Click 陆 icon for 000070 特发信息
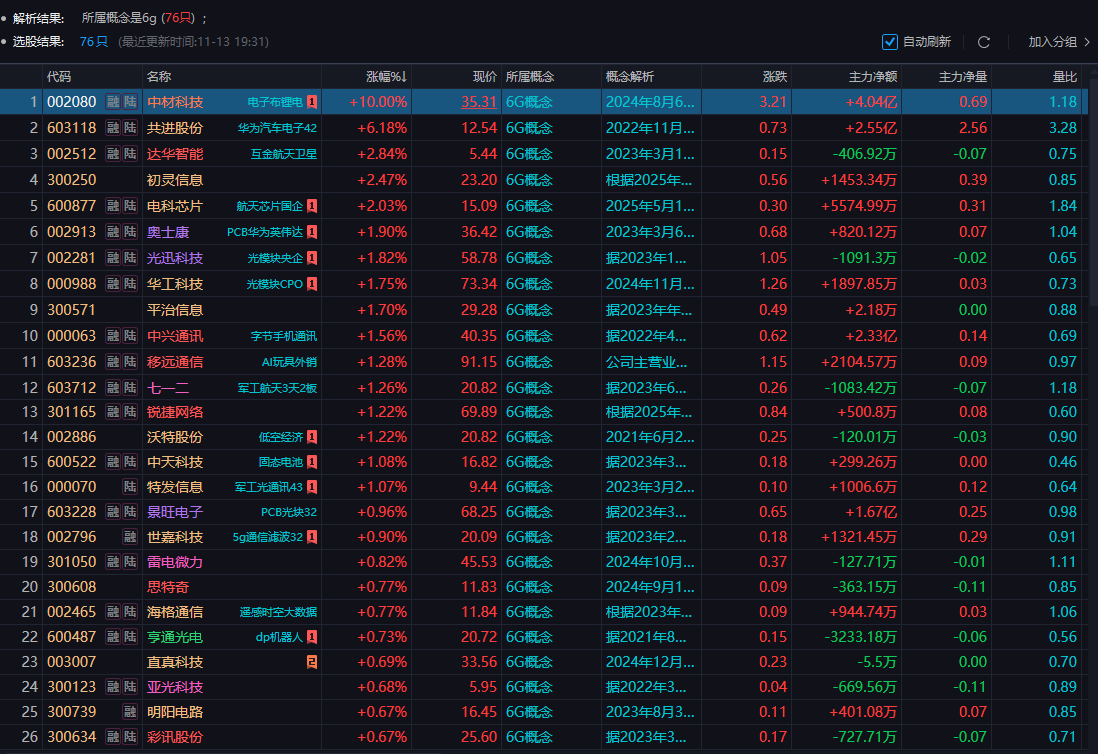Viewport: 1098px width, 754px height. [130, 487]
